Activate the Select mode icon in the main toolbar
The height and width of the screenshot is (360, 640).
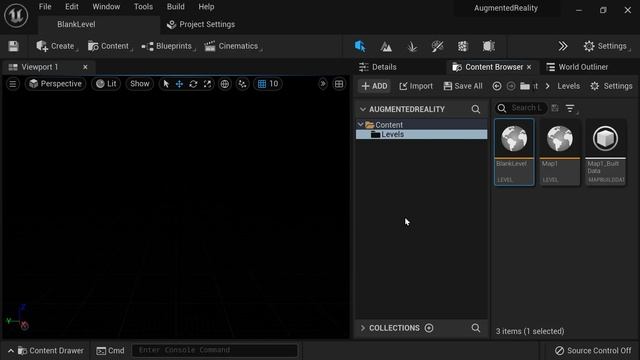[360, 46]
